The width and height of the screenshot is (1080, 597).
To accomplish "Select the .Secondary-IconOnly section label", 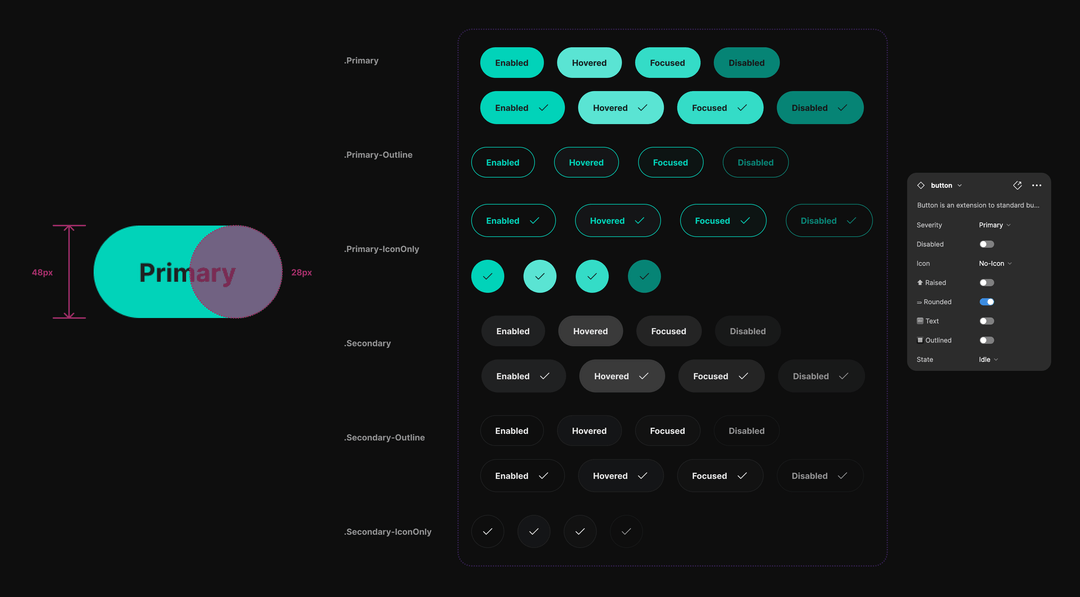I will (x=388, y=532).
